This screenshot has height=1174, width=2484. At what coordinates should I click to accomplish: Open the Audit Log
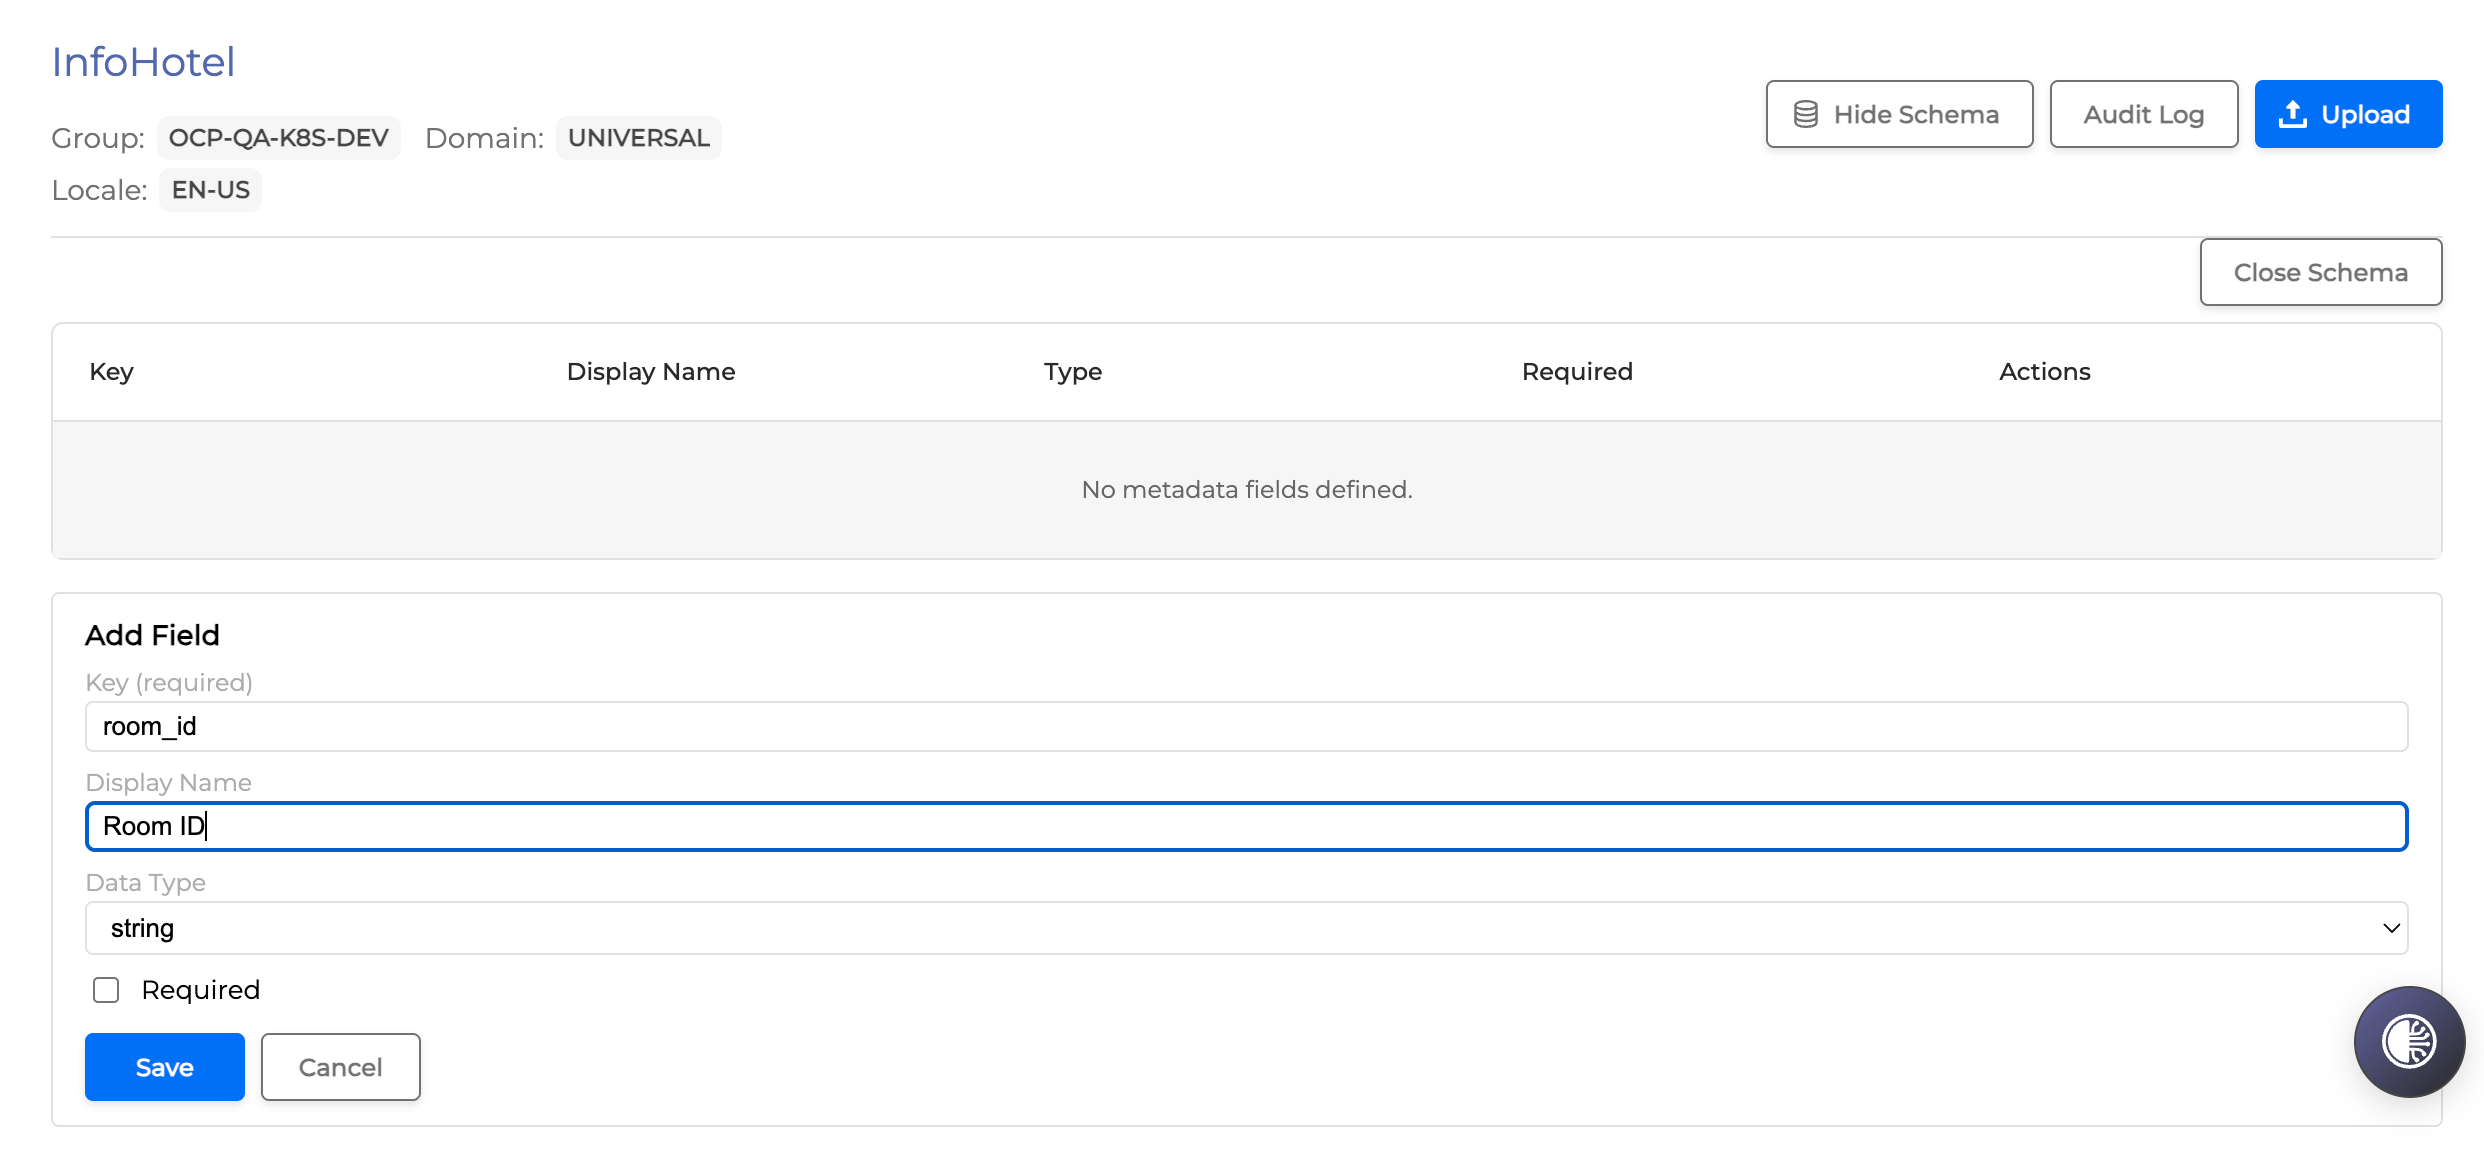click(2143, 114)
